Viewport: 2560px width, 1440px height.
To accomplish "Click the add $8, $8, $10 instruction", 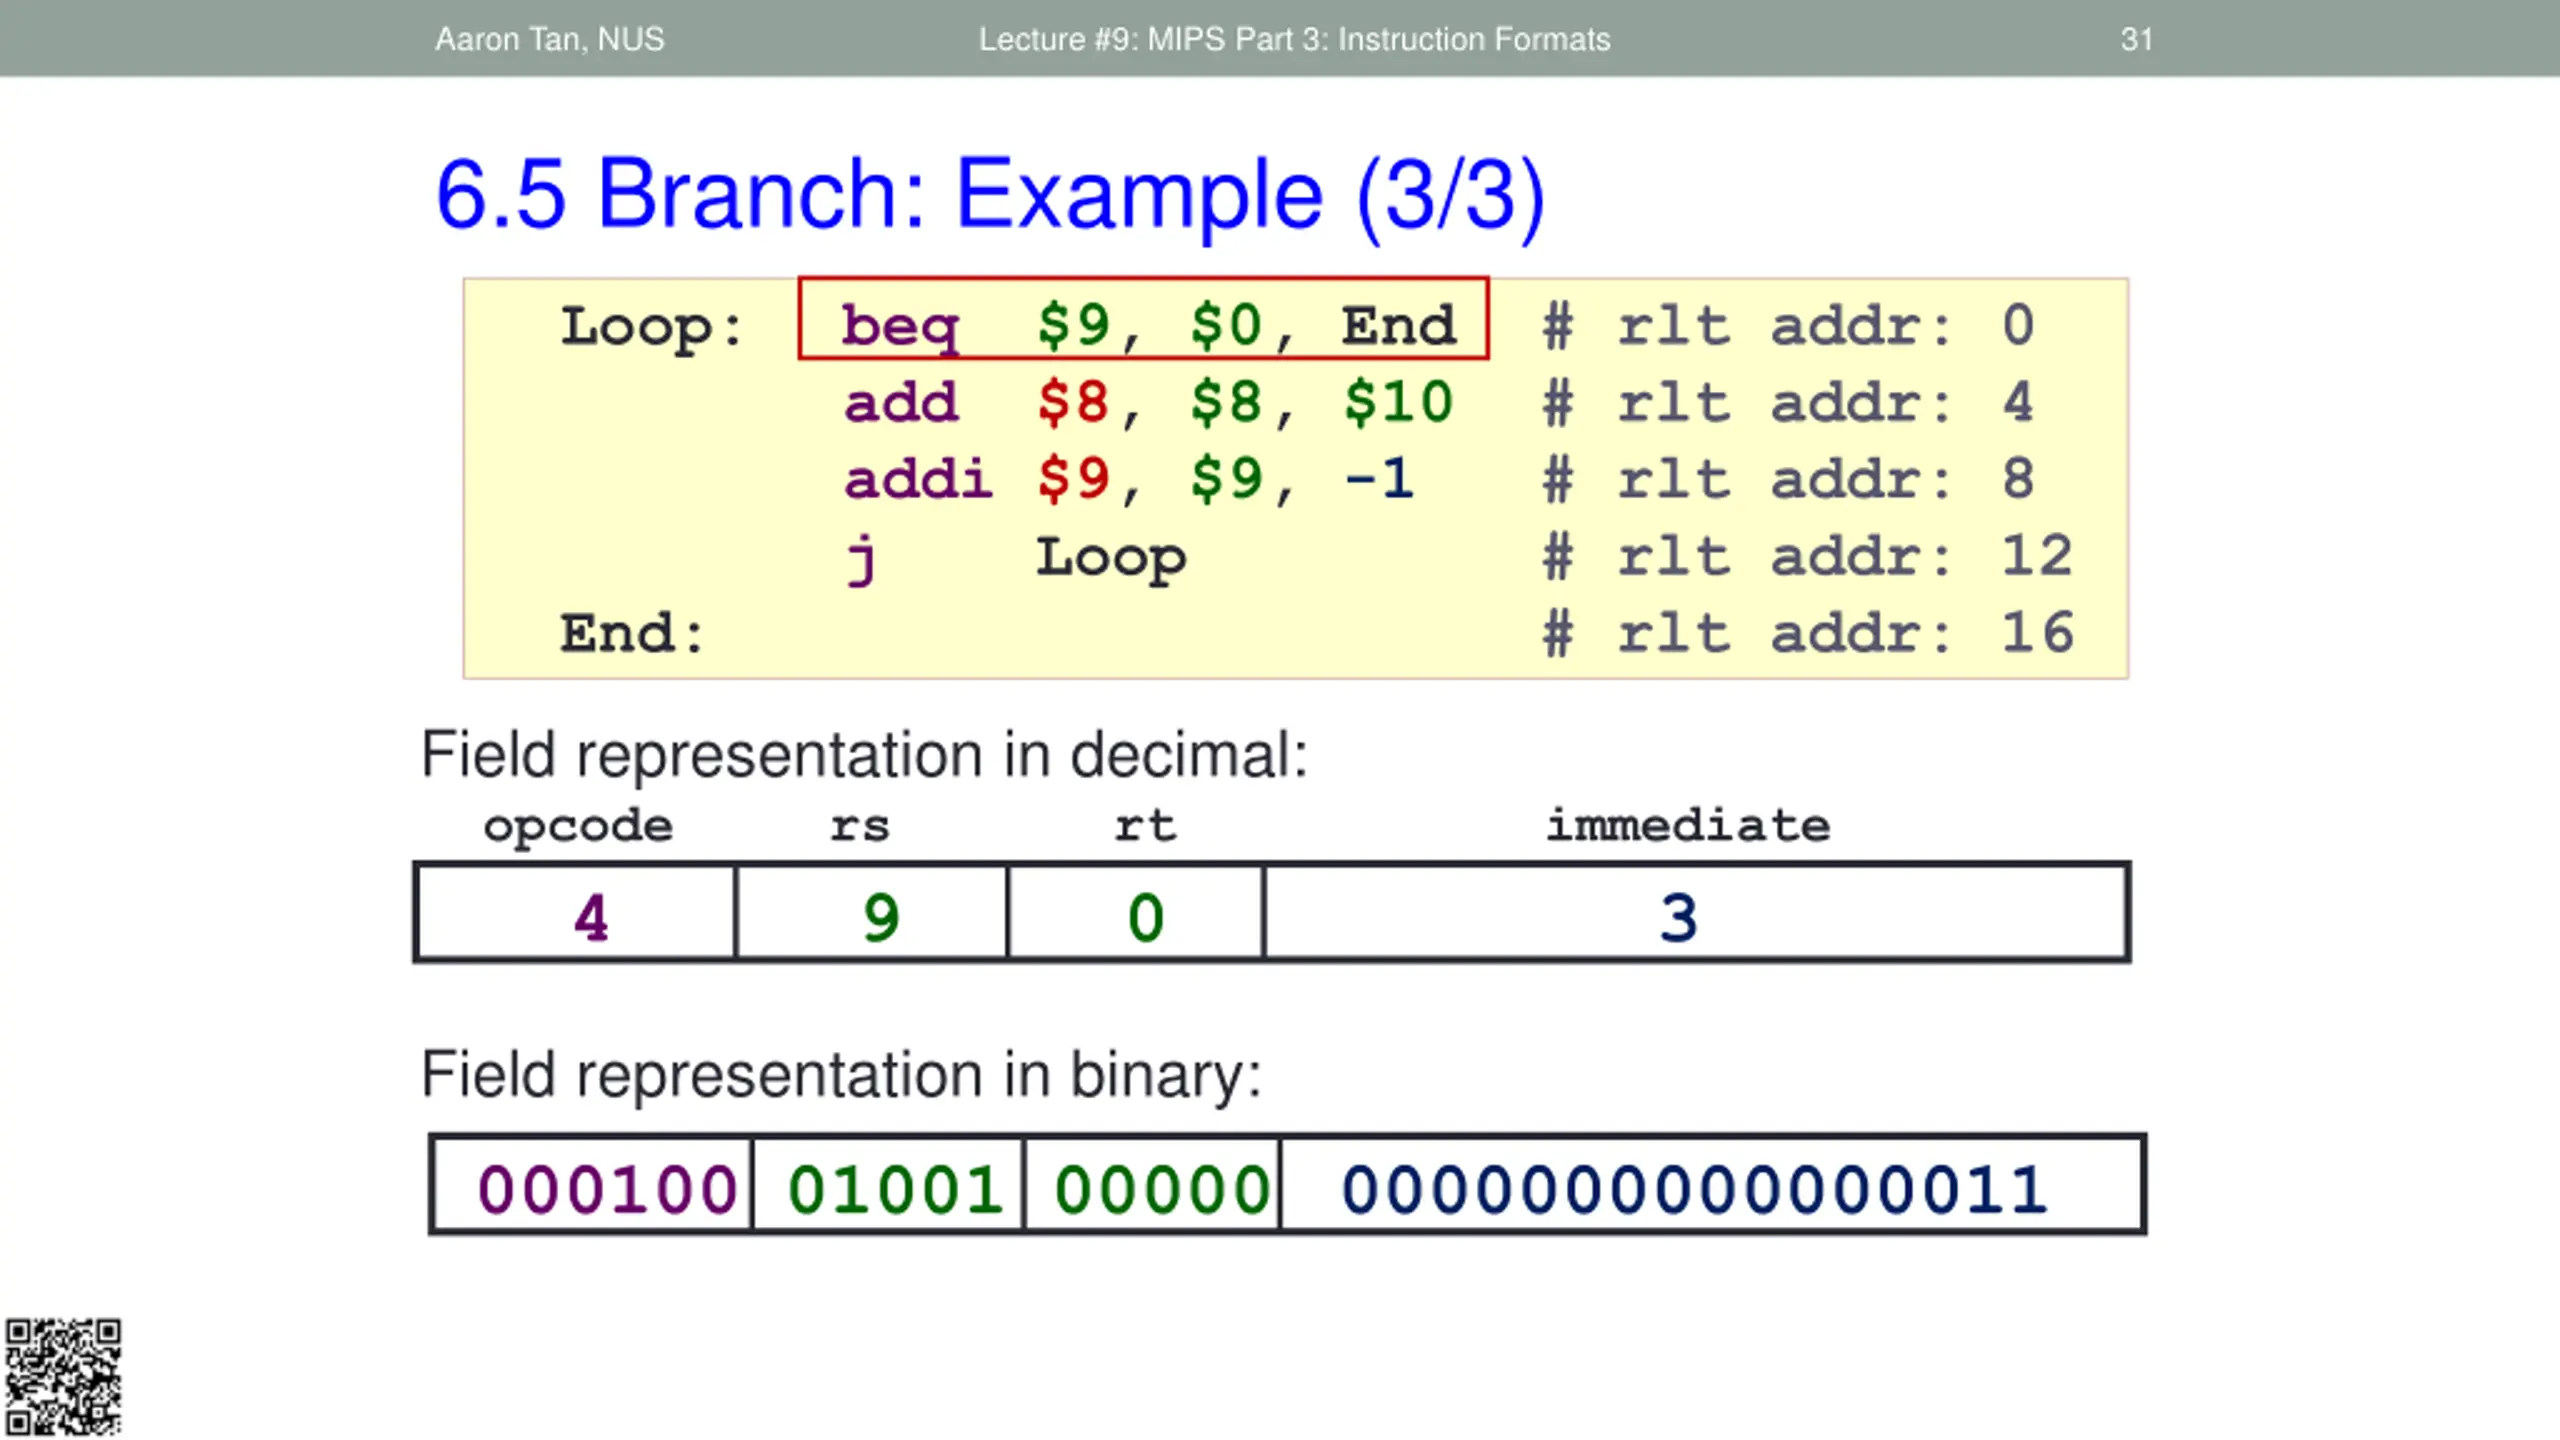I will pos(1148,403).
